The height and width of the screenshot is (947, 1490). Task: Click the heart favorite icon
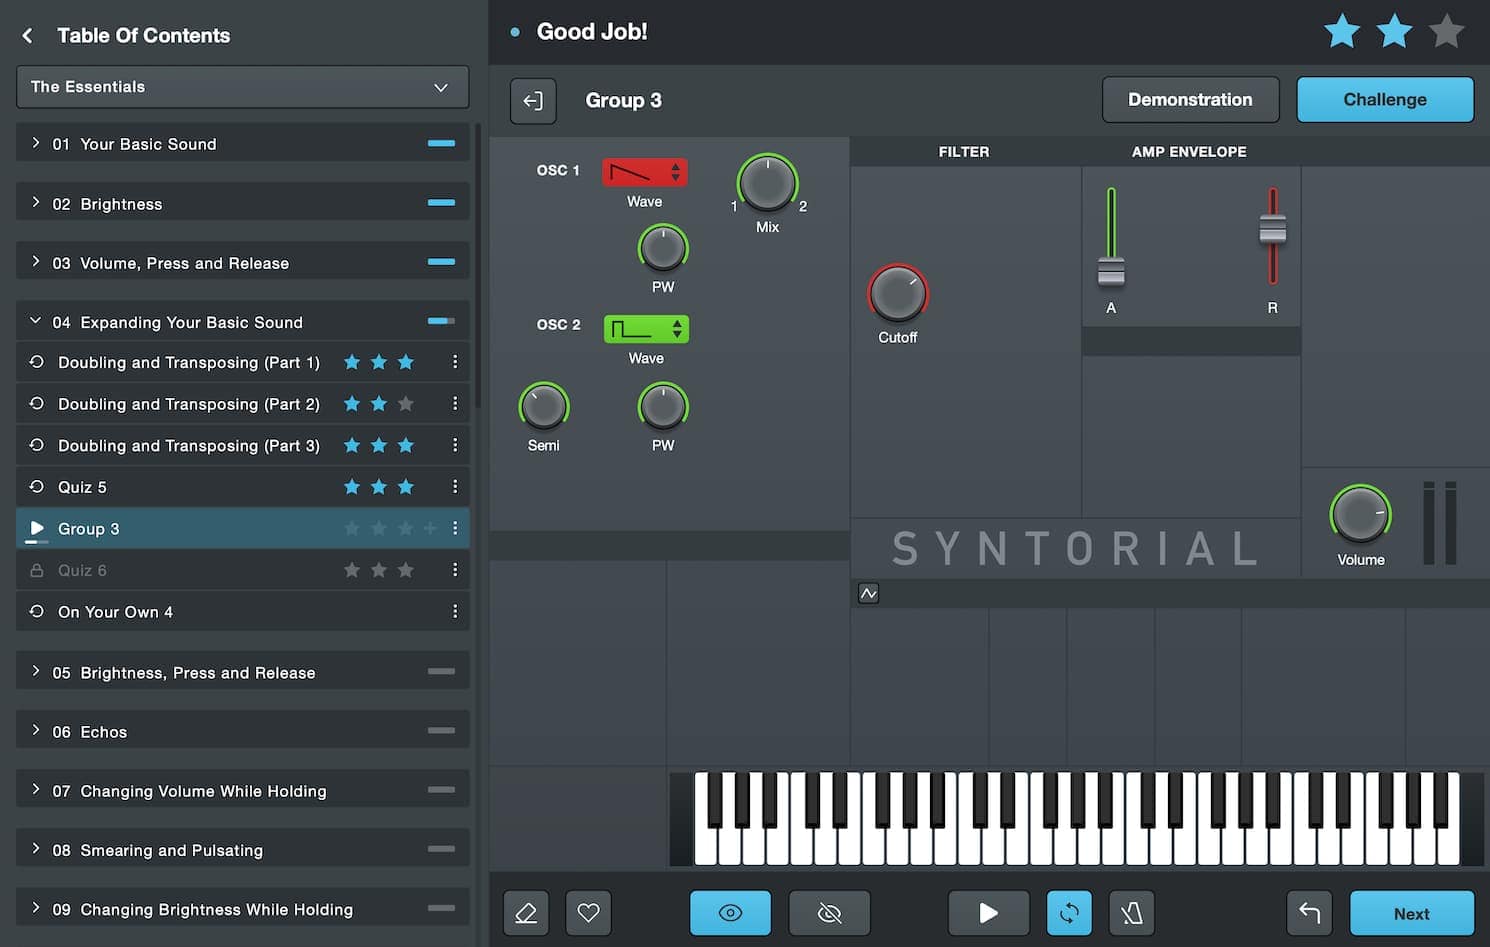[x=588, y=913]
